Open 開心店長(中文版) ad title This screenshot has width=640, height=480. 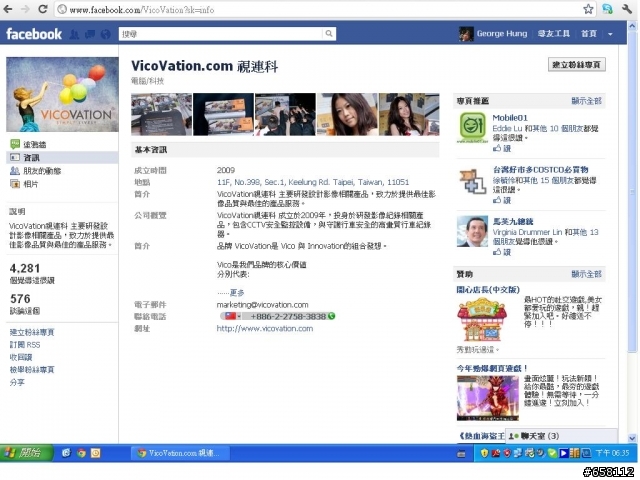tap(488, 290)
